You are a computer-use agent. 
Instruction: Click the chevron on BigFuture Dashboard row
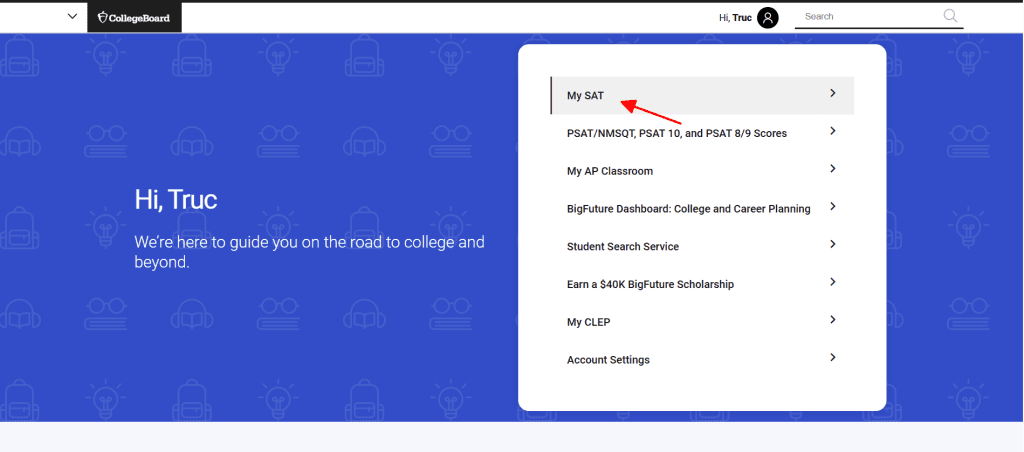point(833,206)
